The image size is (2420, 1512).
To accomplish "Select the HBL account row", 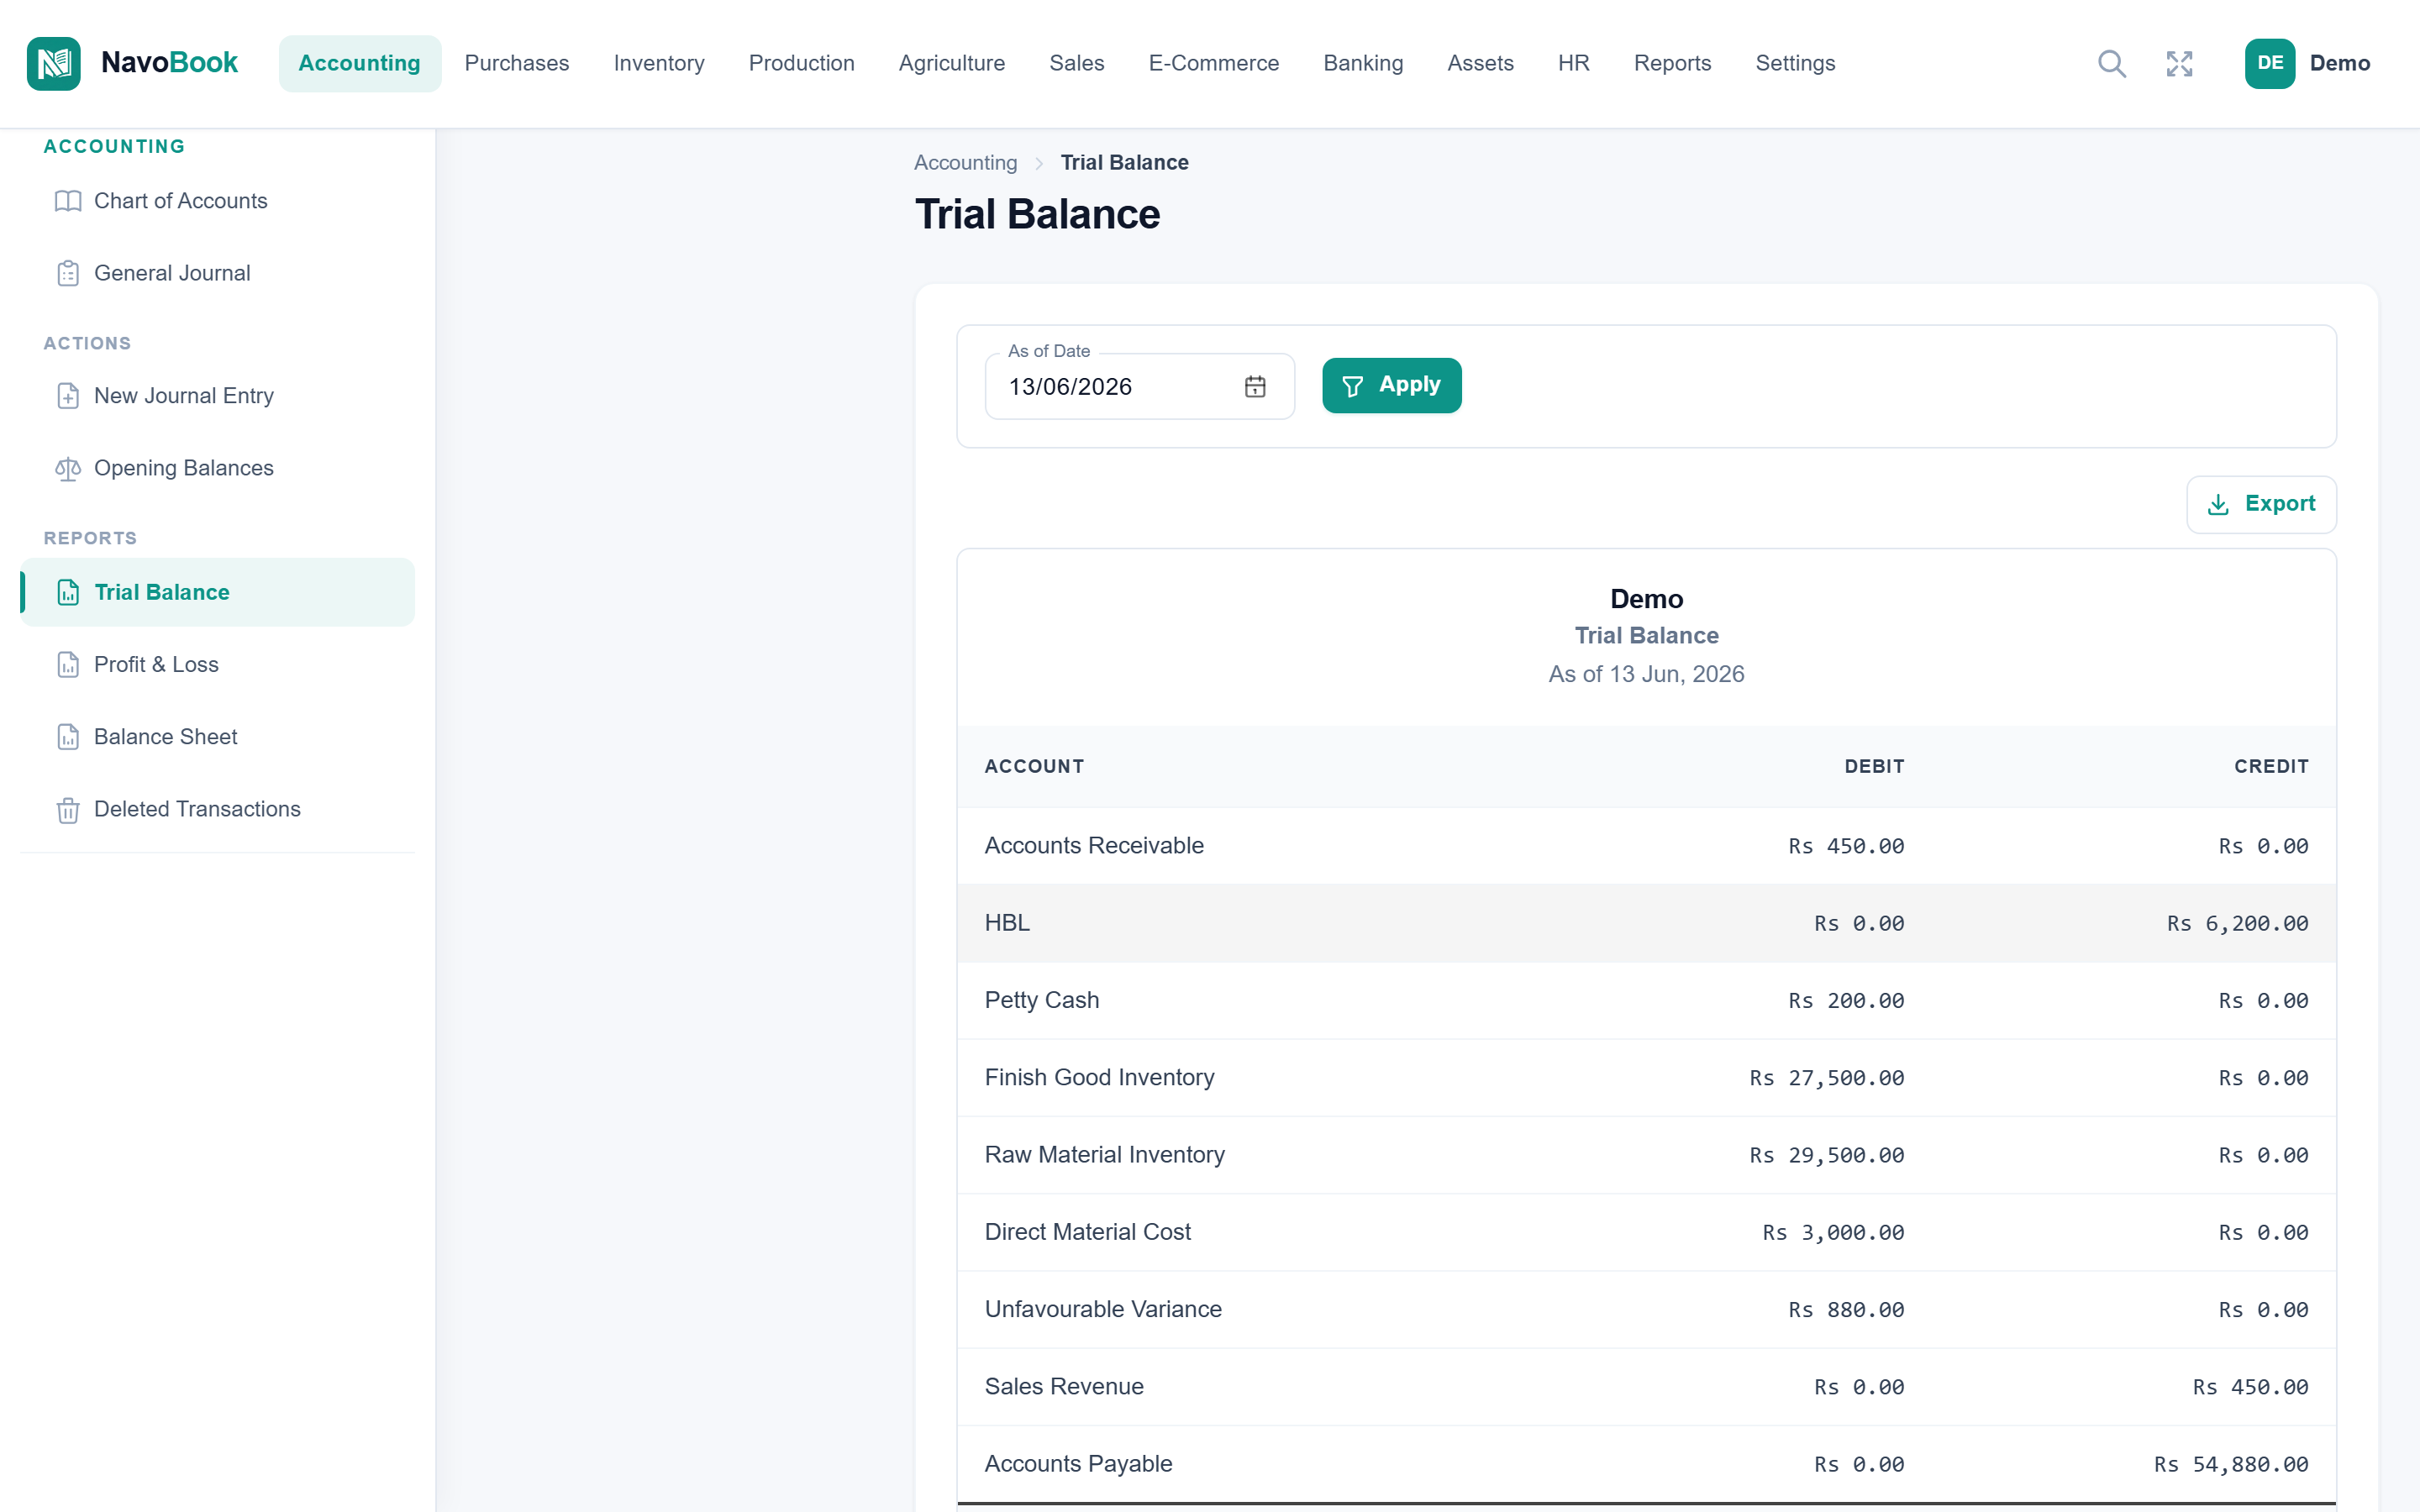I will 1646,923.
